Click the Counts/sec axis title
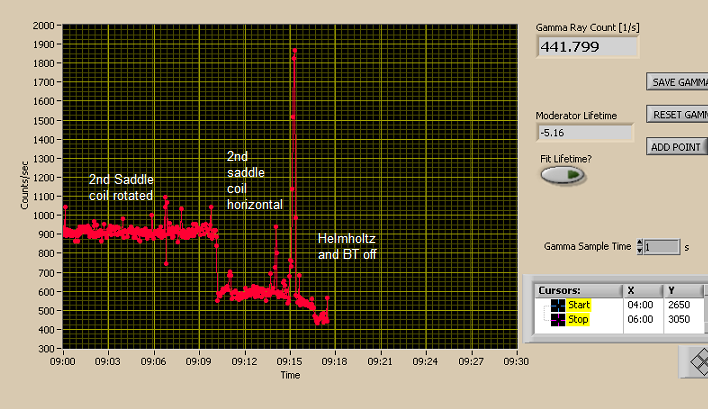This screenshot has width=708, height=409. (x=24, y=186)
